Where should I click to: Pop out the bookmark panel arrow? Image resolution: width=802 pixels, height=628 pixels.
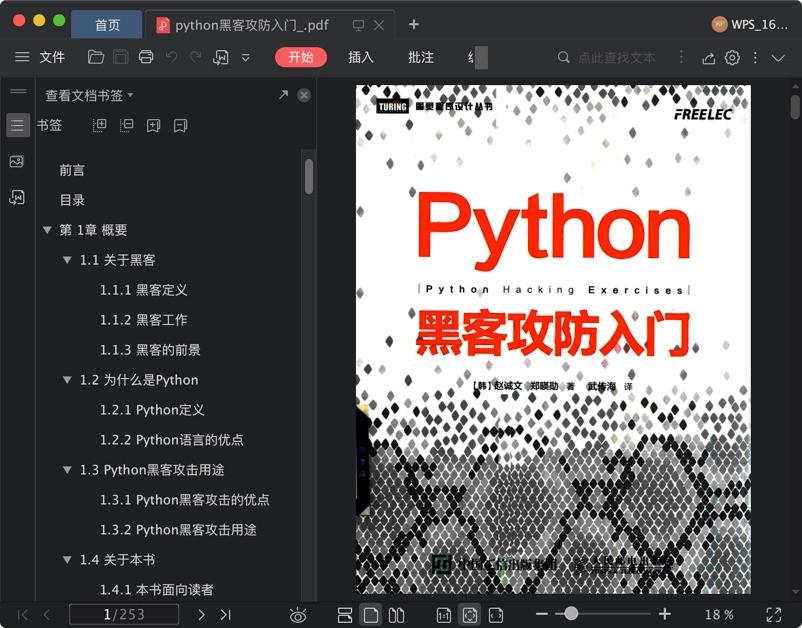[283, 95]
